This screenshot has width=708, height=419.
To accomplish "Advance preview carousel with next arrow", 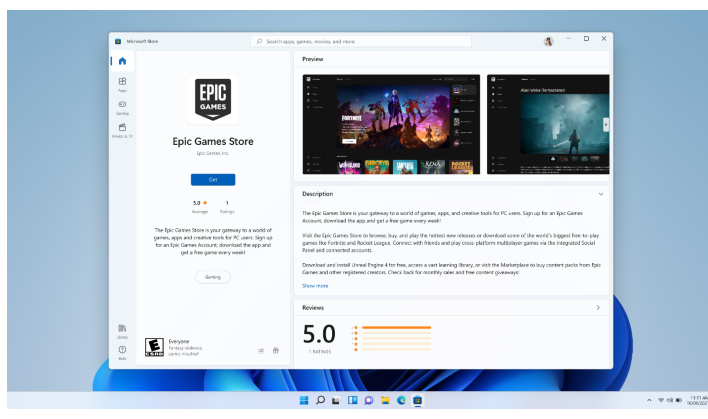I will pyautogui.click(x=606, y=124).
